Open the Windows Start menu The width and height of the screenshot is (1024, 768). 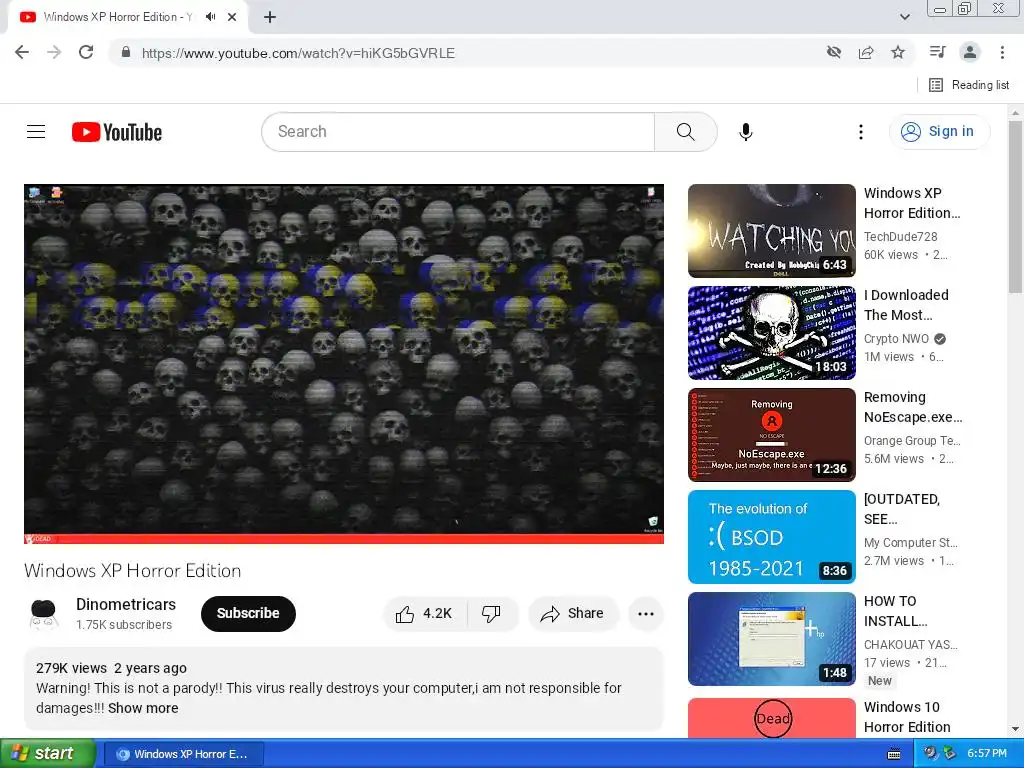[x=47, y=754]
